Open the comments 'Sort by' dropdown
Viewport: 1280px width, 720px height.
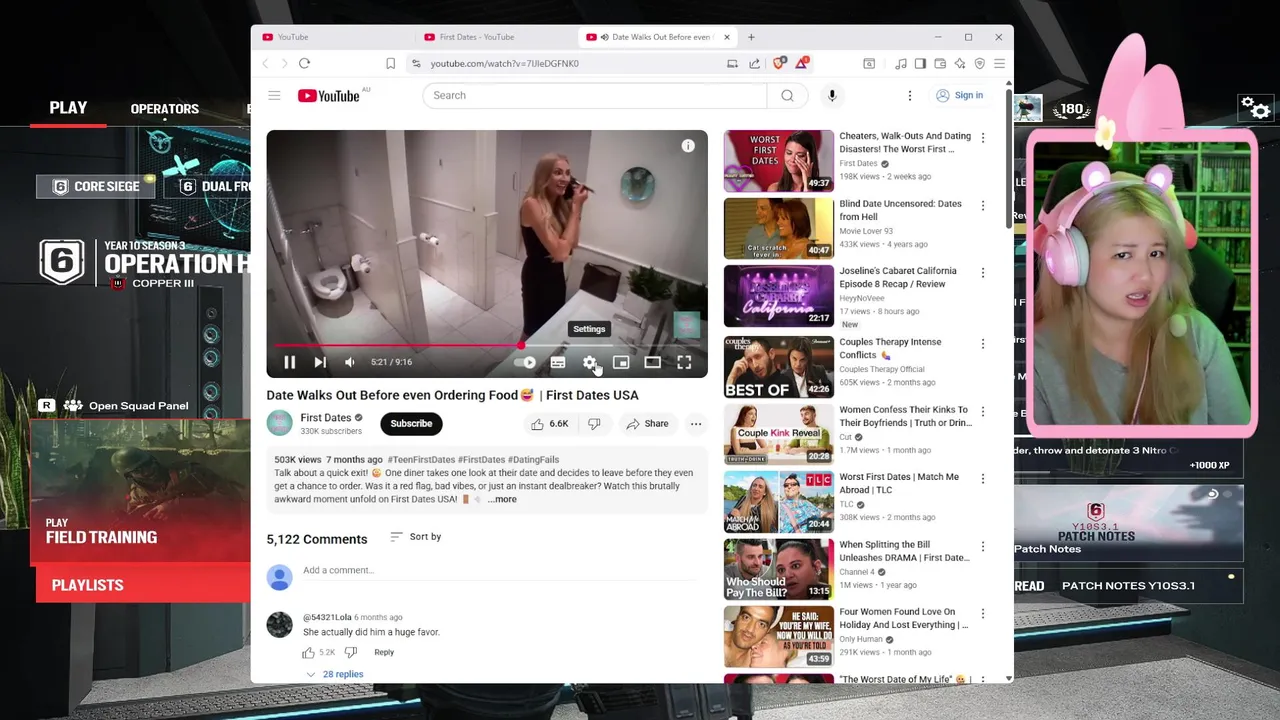point(415,537)
